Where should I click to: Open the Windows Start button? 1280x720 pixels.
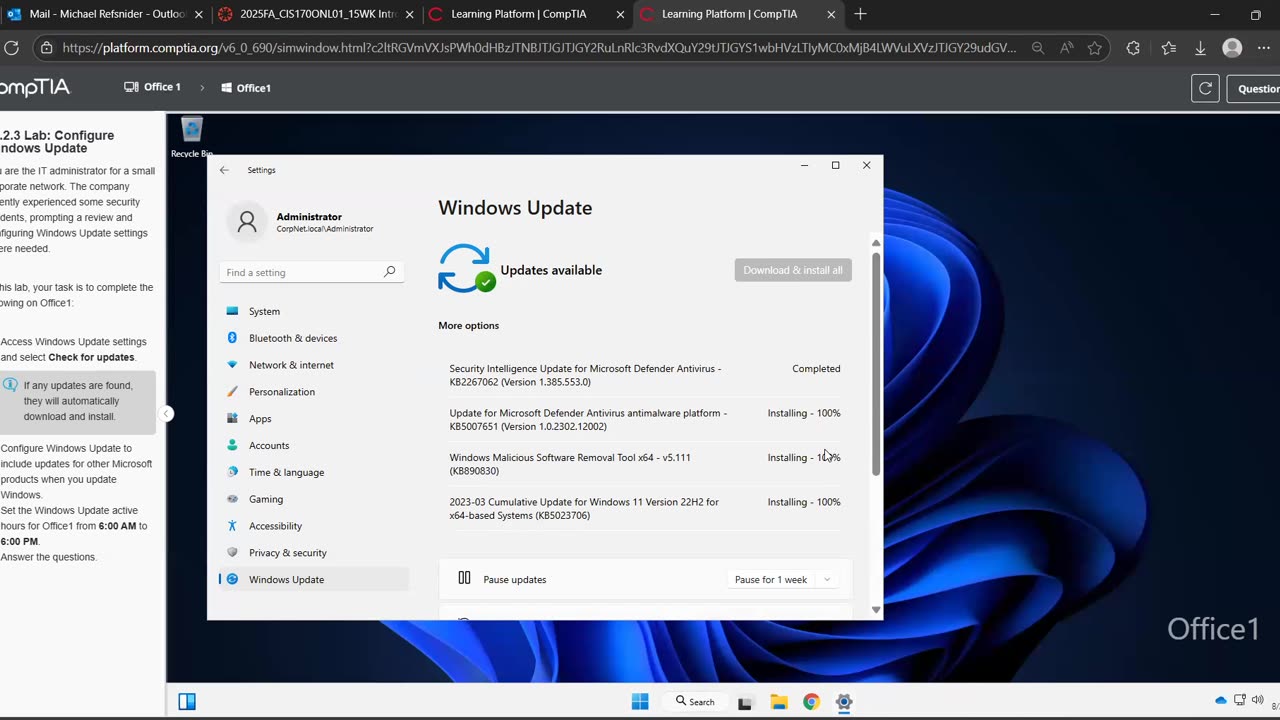pyautogui.click(x=640, y=701)
